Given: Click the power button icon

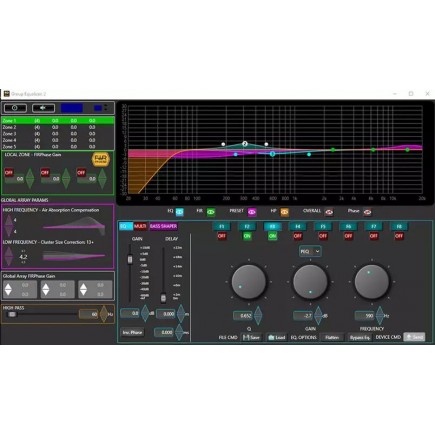Looking at the screenshot, I should [15, 108].
